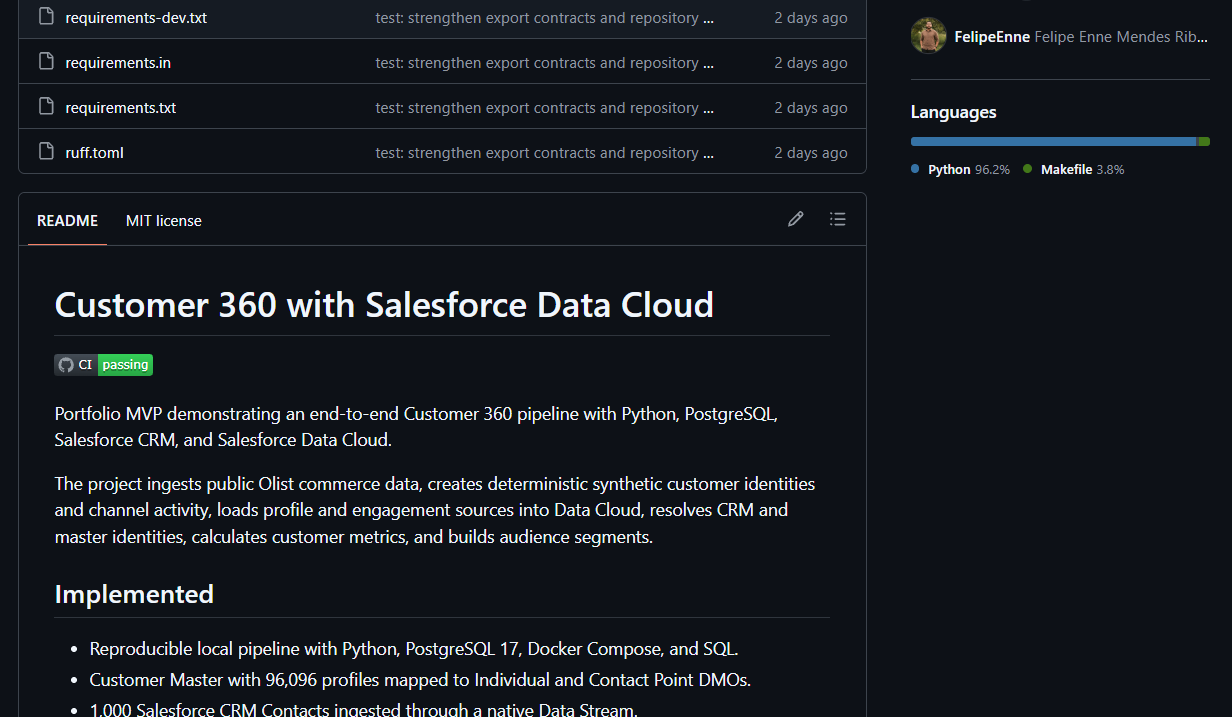This screenshot has height=717, width=1232.
Task: Open commit message for requirements.txt row
Action: click(545, 107)
